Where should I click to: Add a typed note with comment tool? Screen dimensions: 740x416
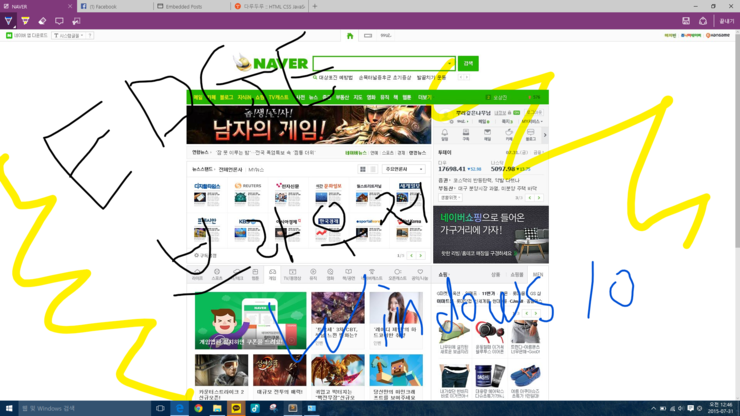[x=59, y=21]
